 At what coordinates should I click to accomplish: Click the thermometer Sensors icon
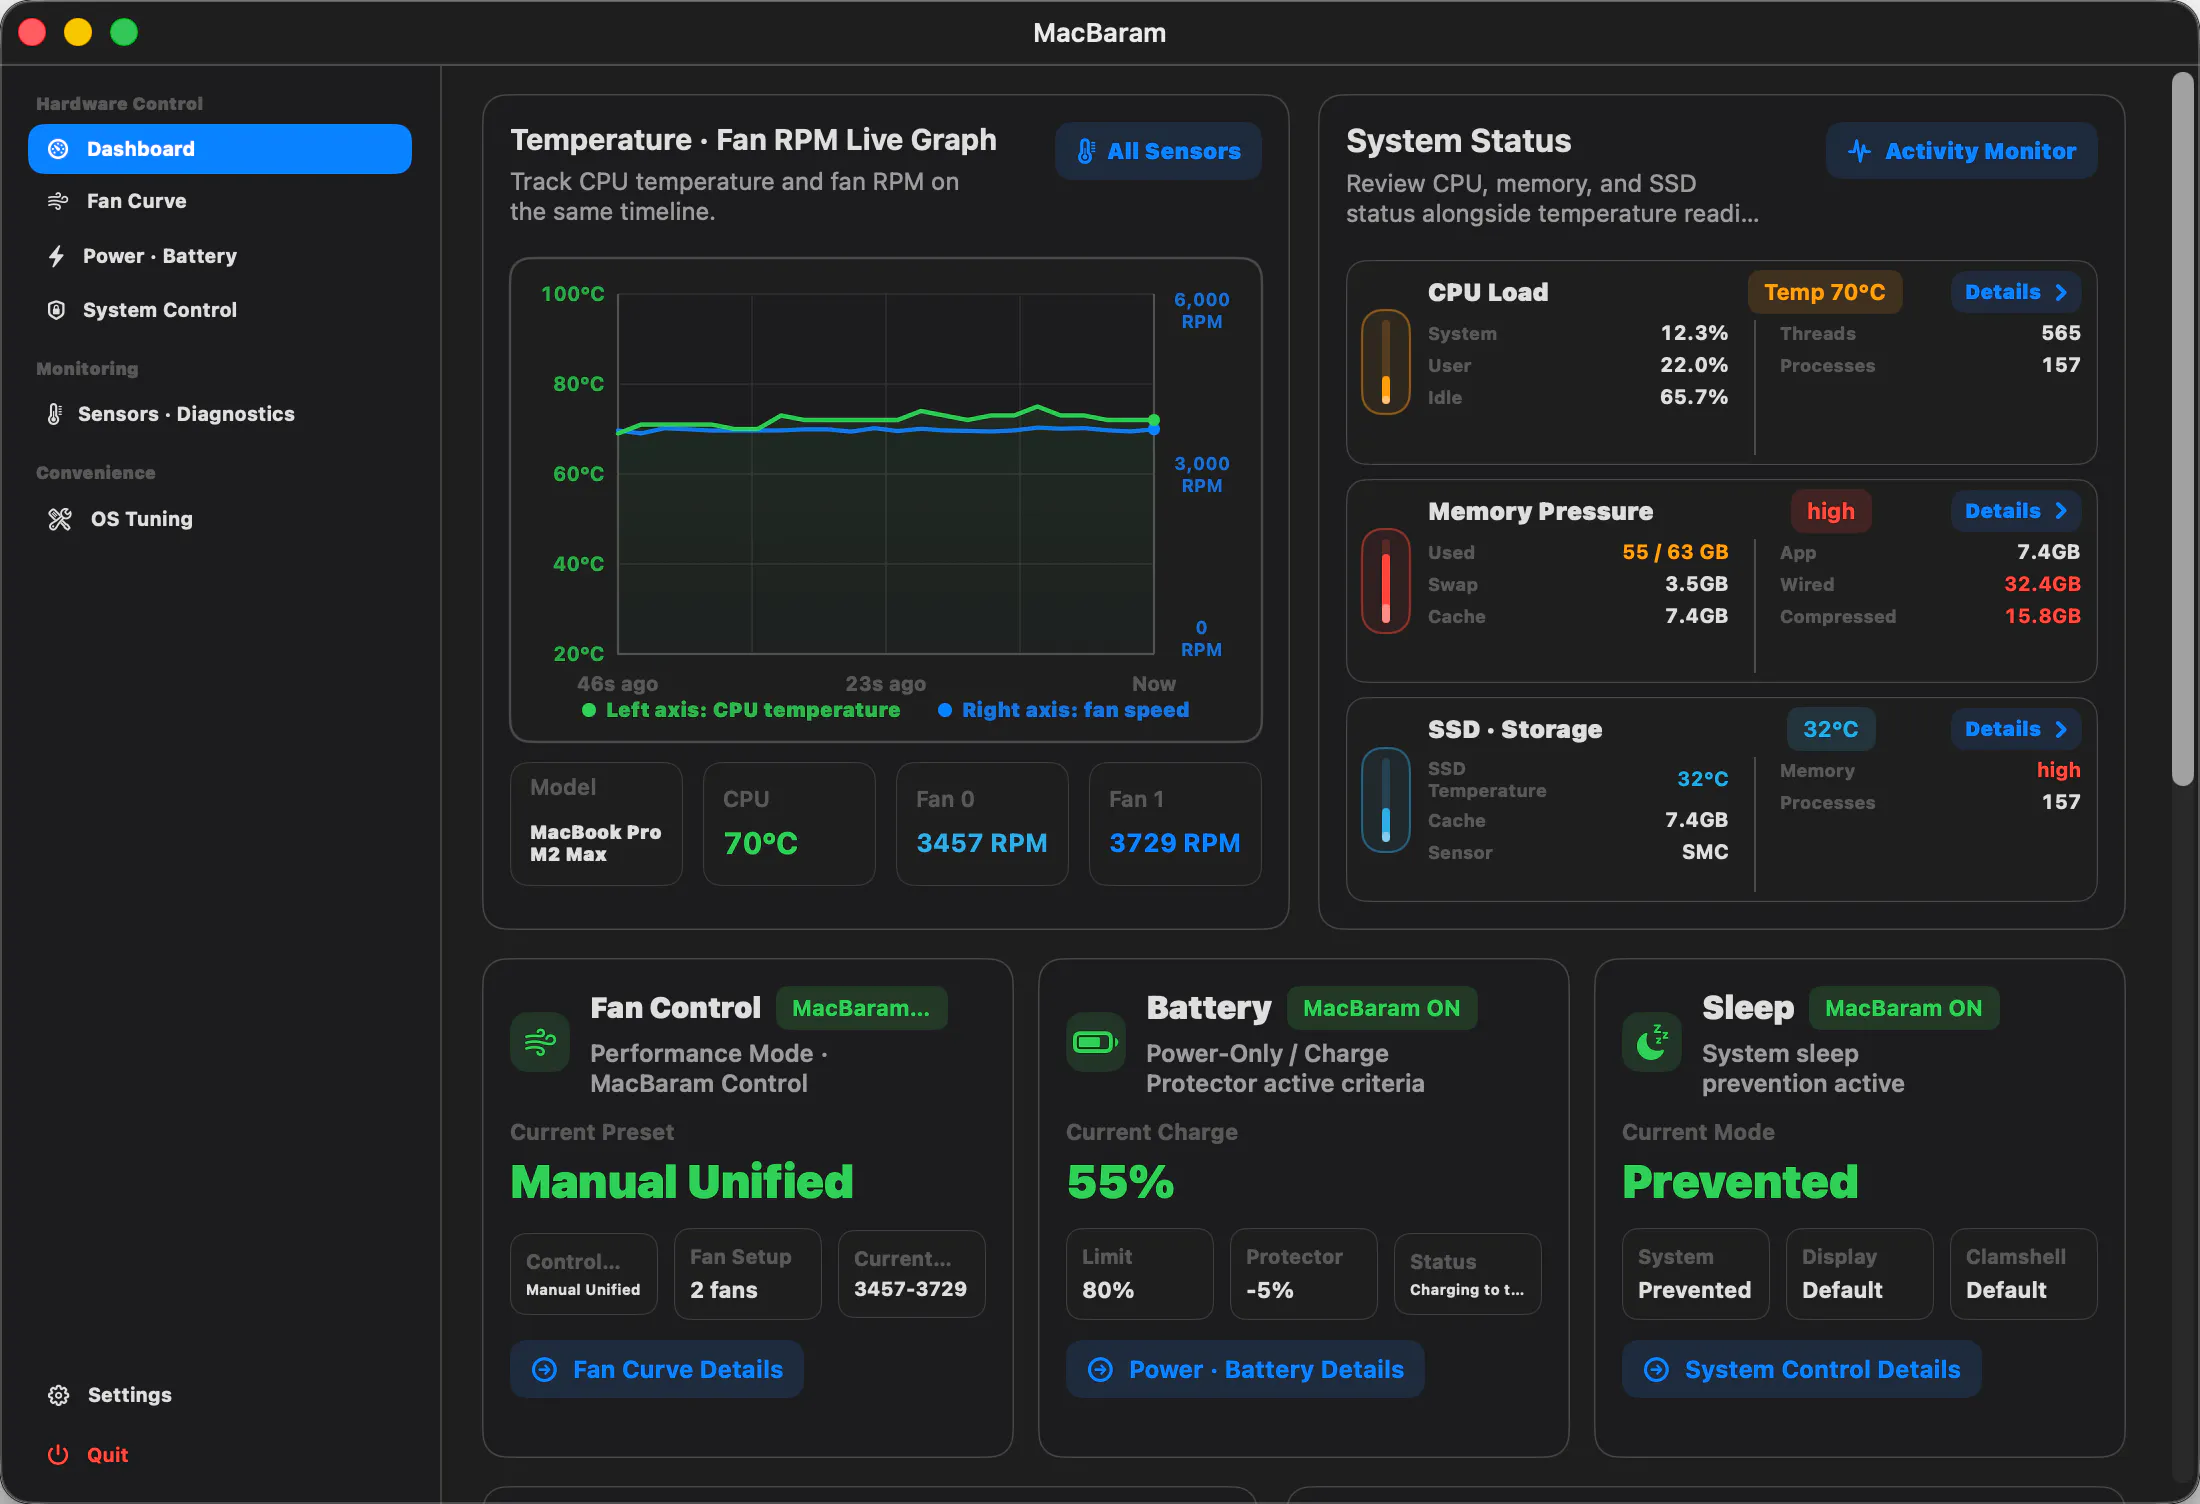[x=55, y=414]
